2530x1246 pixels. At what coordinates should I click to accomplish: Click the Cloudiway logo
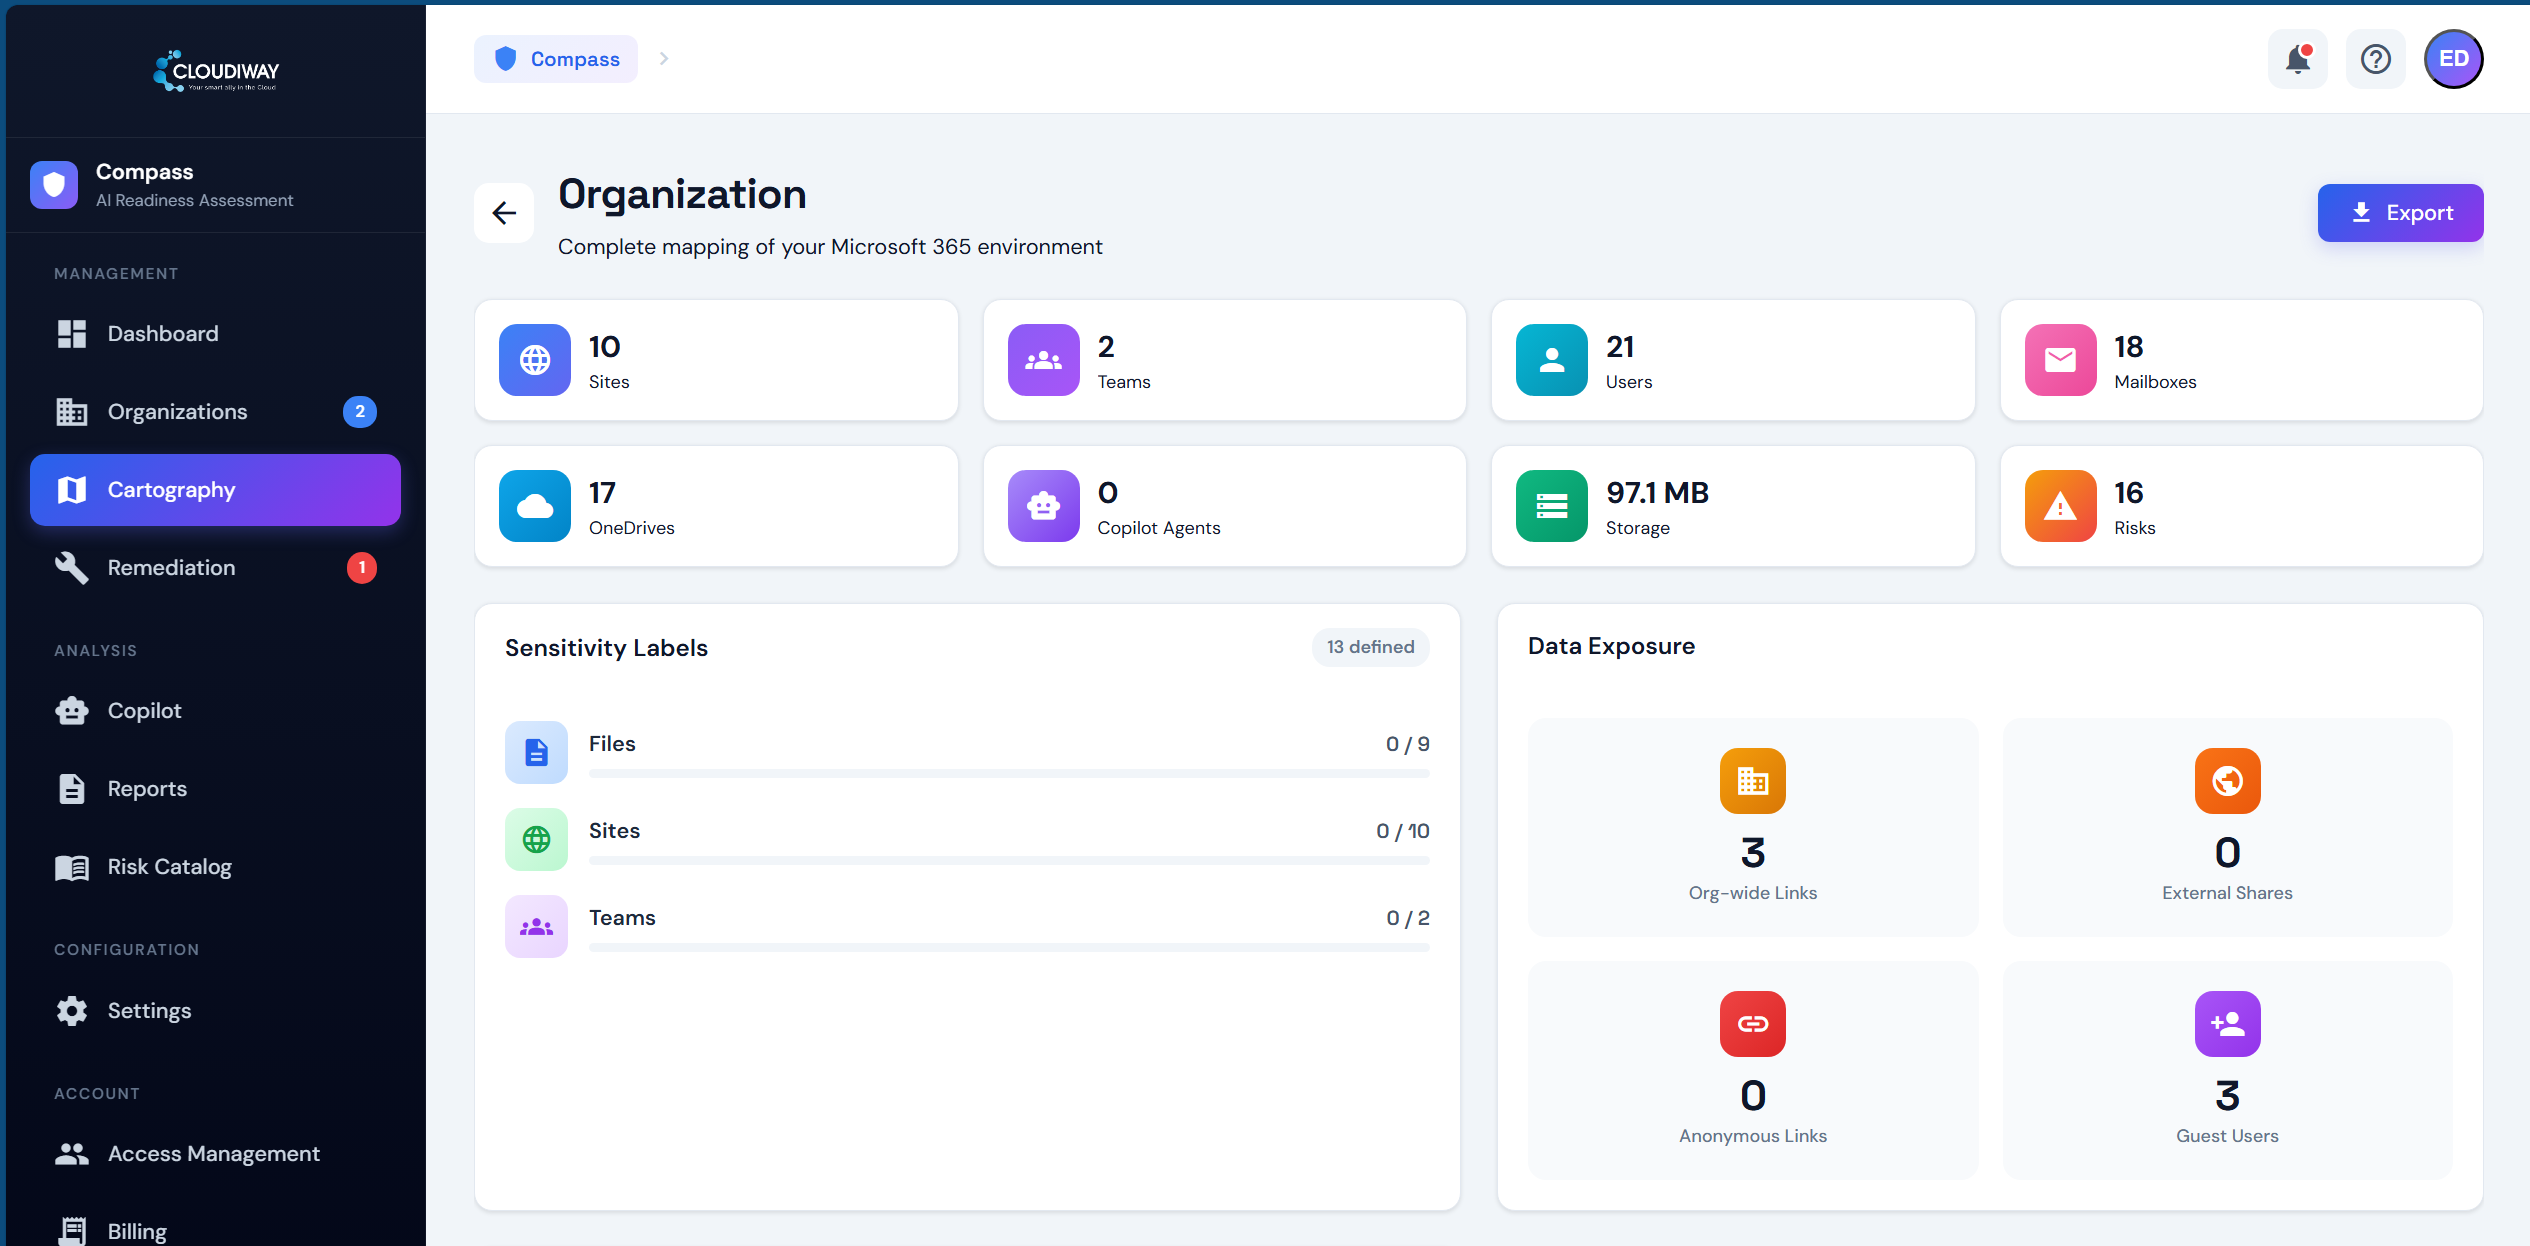click(216, 71)
